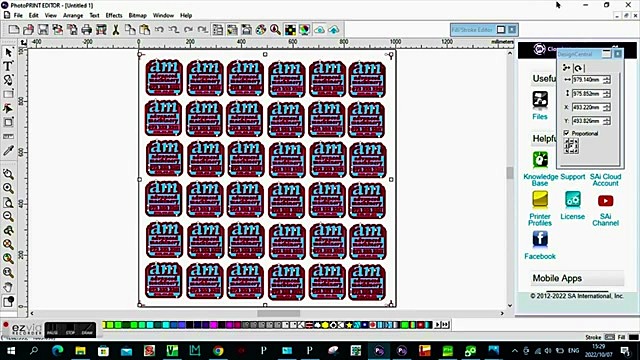
Task: Select the Eyedropper tool
Action: (x=8, y=151)
